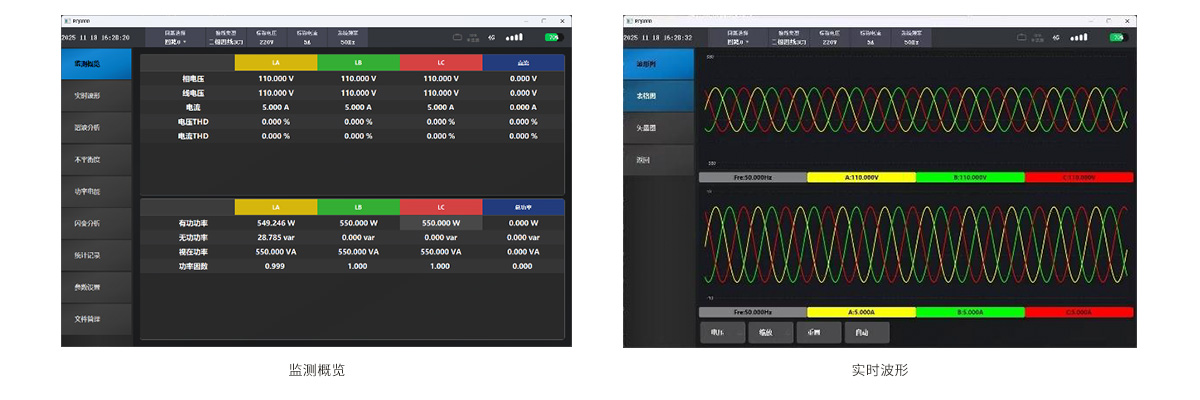Click 三相四线 wiring type in left window header

point(226,38)
